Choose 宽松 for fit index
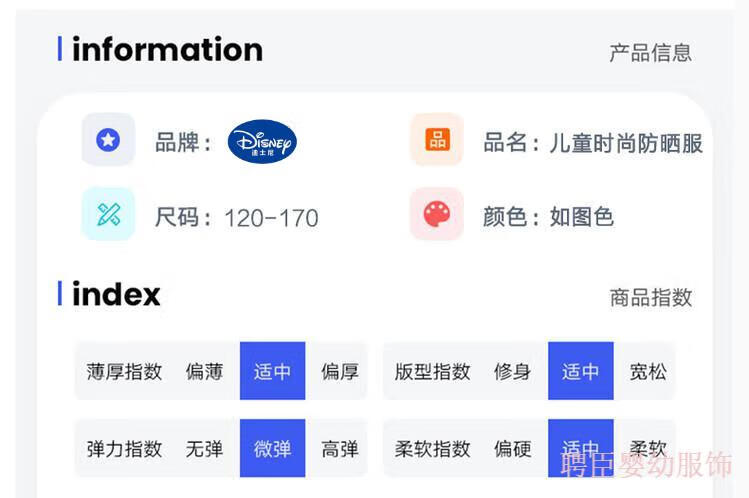The image size is (749, 498). (x=647, y=371)
